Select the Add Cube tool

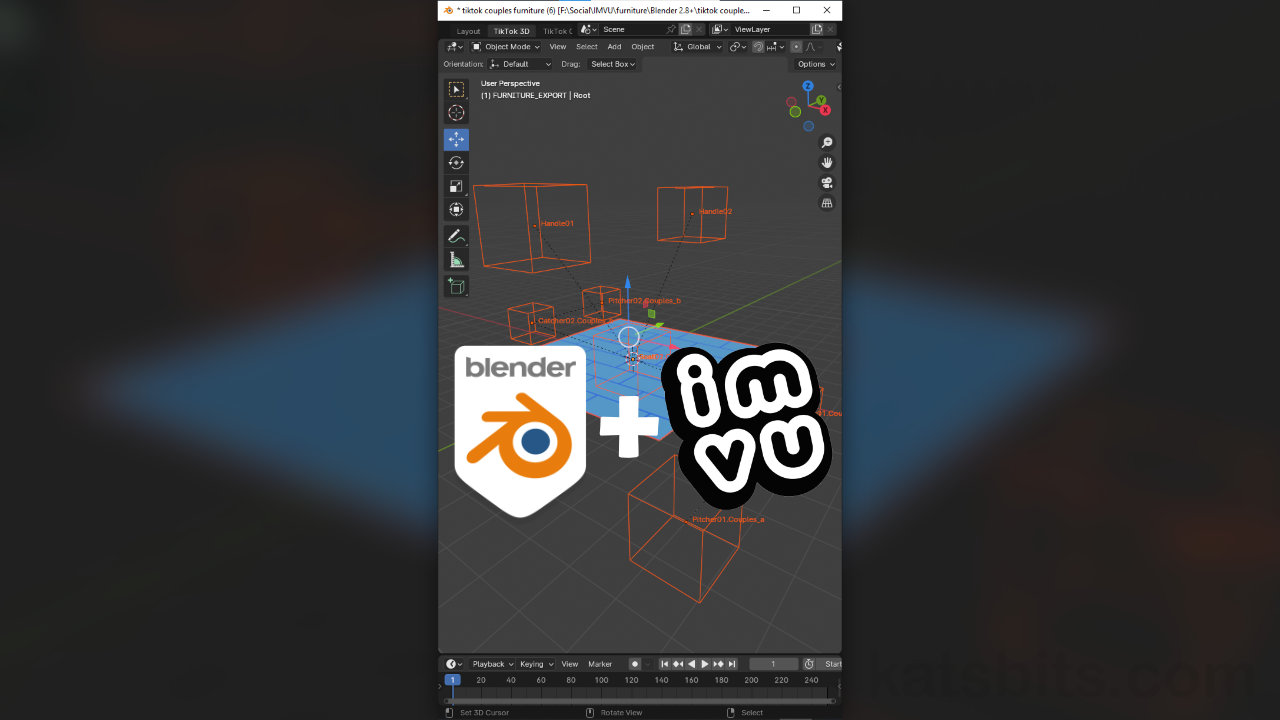pyautogui.click(x=456, y=286)
